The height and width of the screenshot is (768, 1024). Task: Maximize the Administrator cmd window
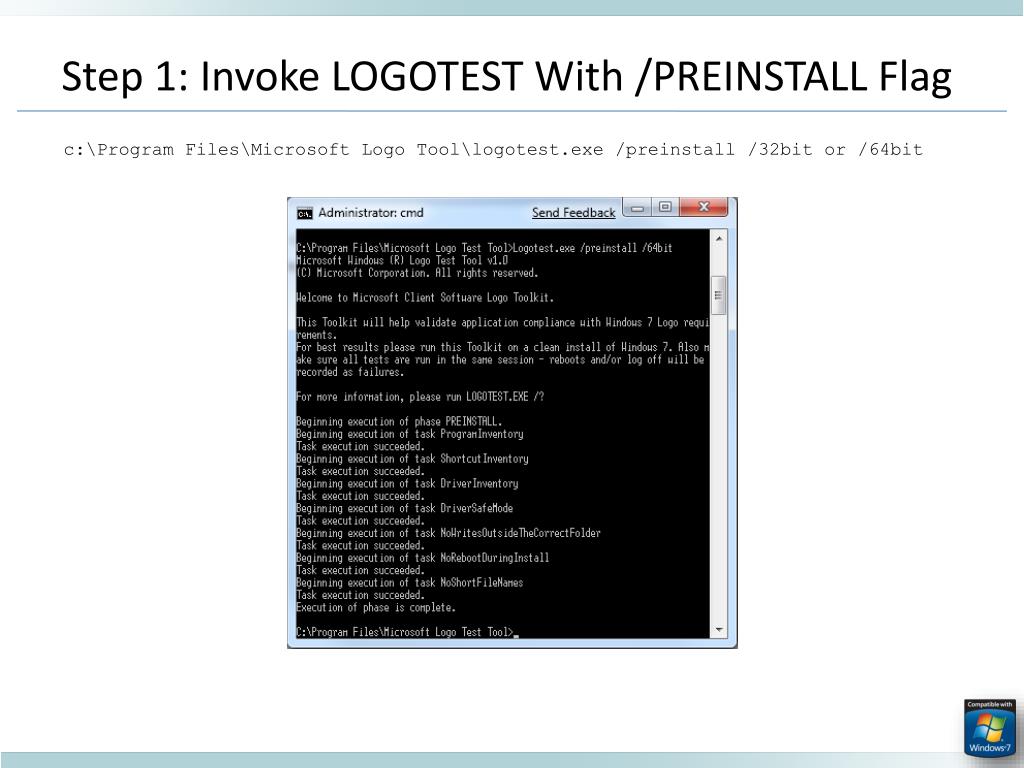[x=665, y=207]
